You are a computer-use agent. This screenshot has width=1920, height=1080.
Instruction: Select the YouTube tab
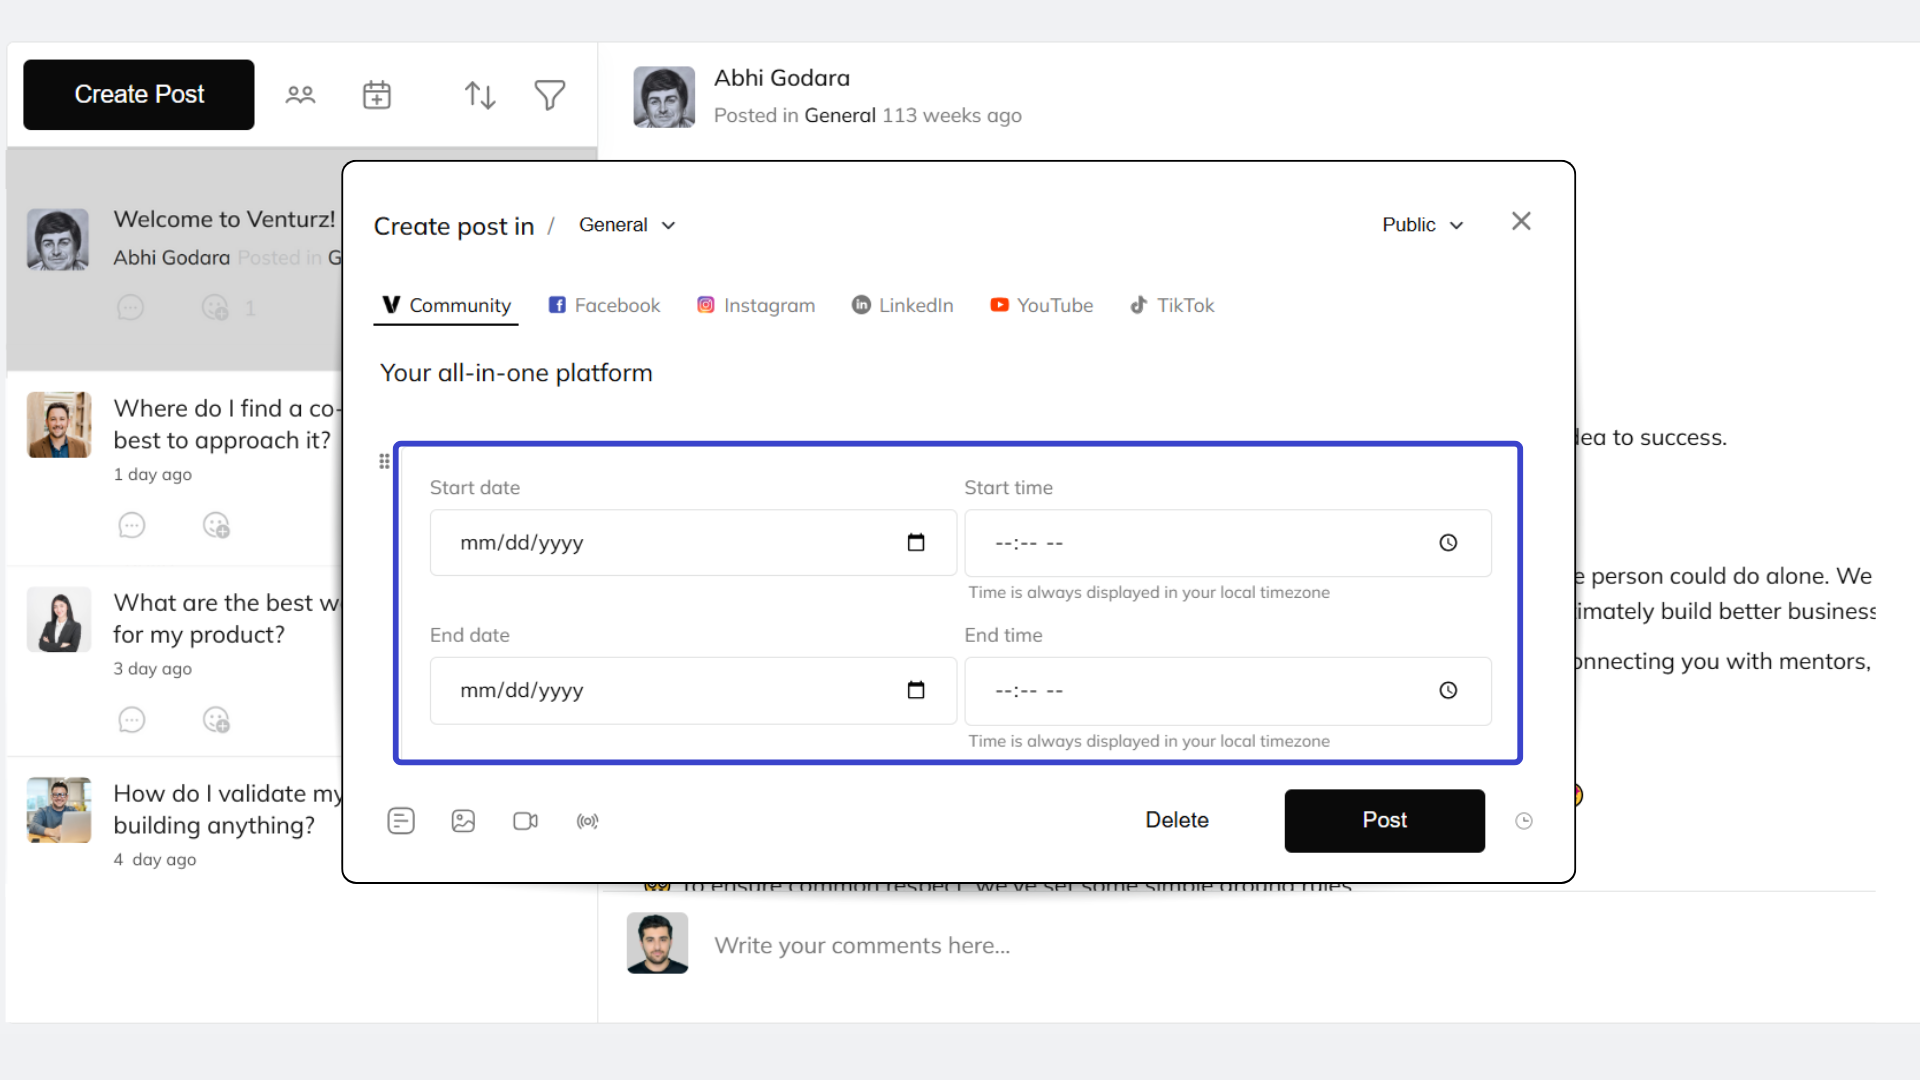1041,305
